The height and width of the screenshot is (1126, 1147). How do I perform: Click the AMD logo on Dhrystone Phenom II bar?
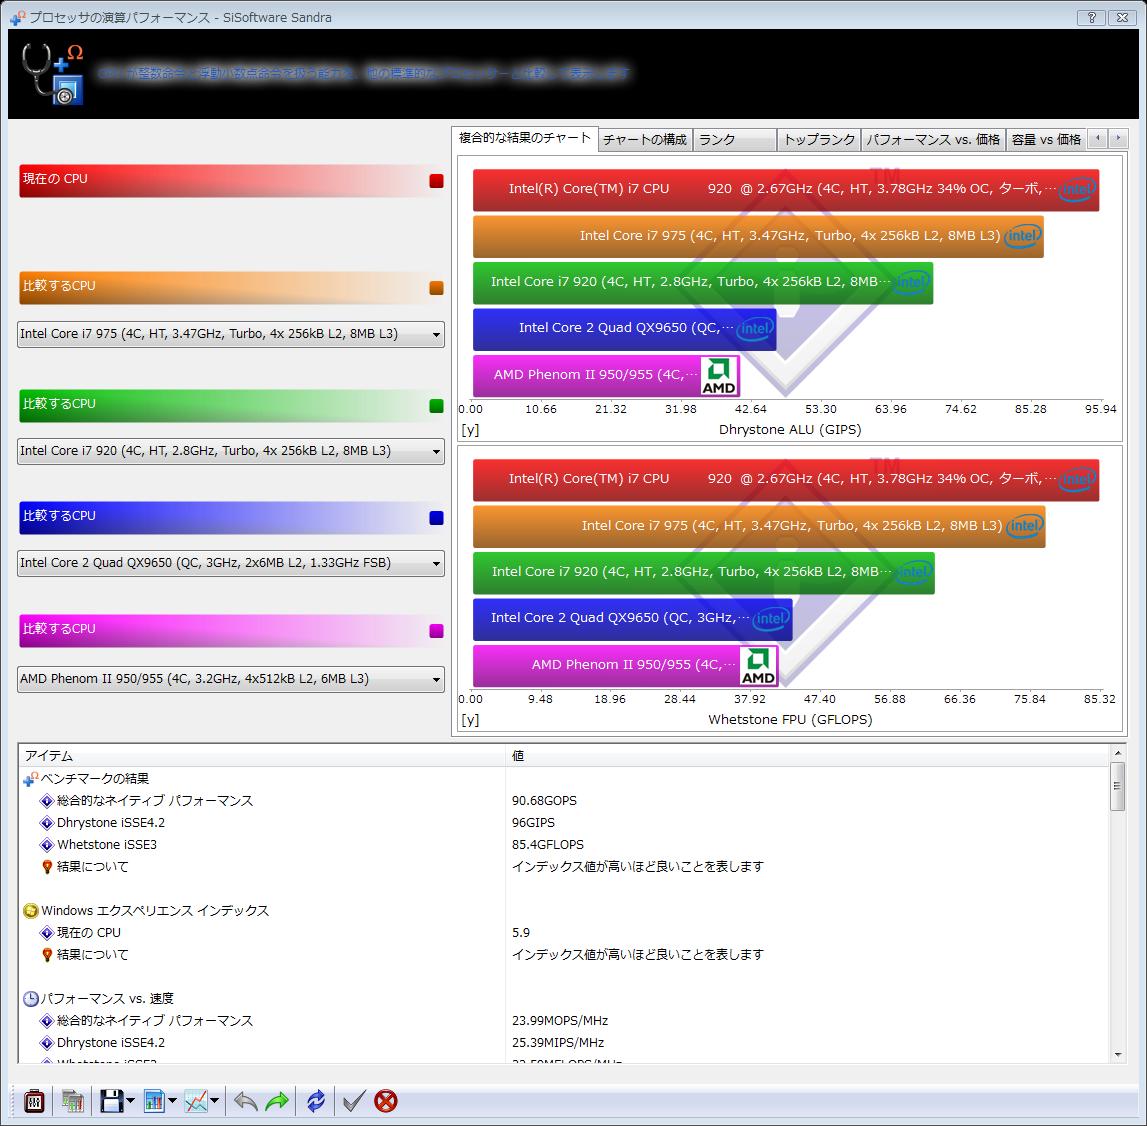click(719, 375)
